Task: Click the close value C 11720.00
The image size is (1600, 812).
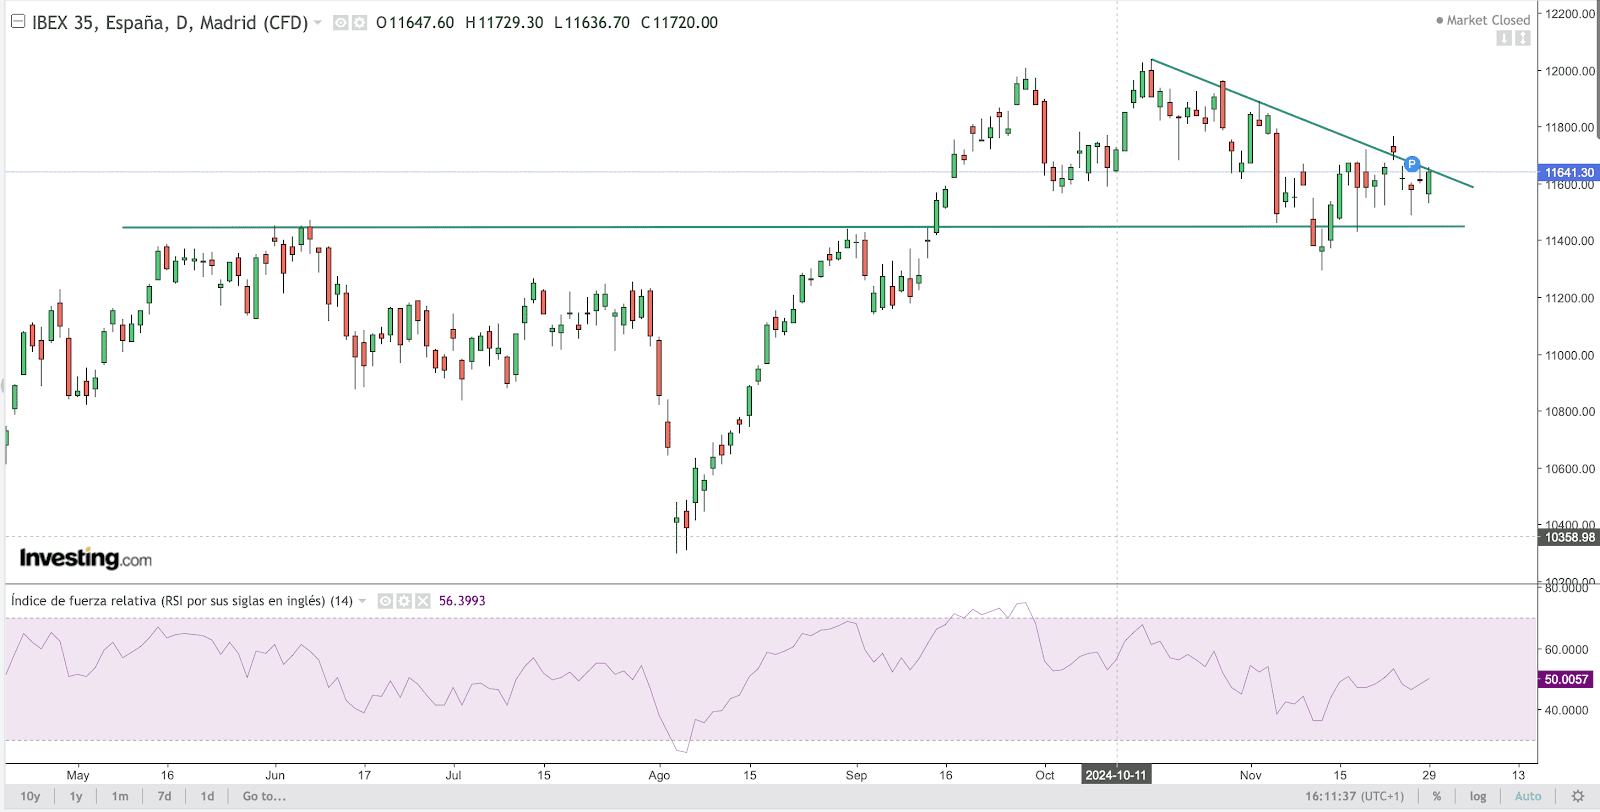Action: pyautogui.click(x=679, y=22)
